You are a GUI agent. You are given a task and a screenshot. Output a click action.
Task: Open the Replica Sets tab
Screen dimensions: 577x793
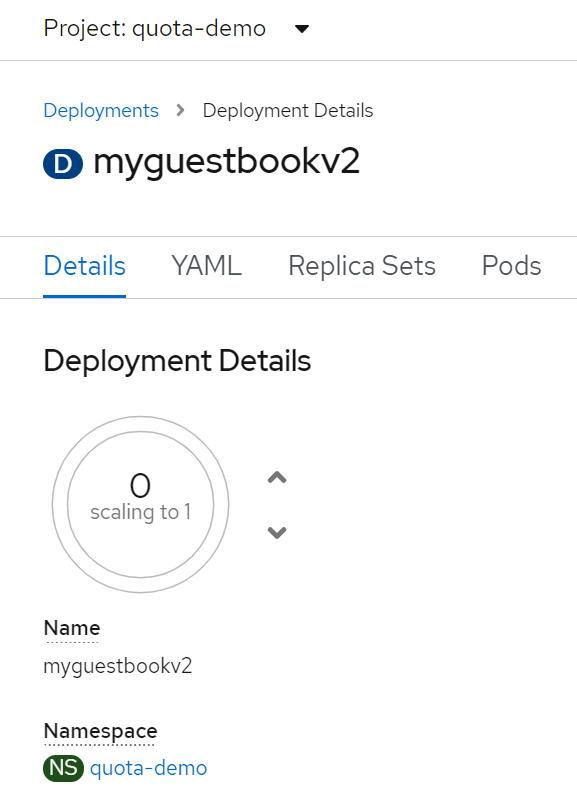pos(362,266)
